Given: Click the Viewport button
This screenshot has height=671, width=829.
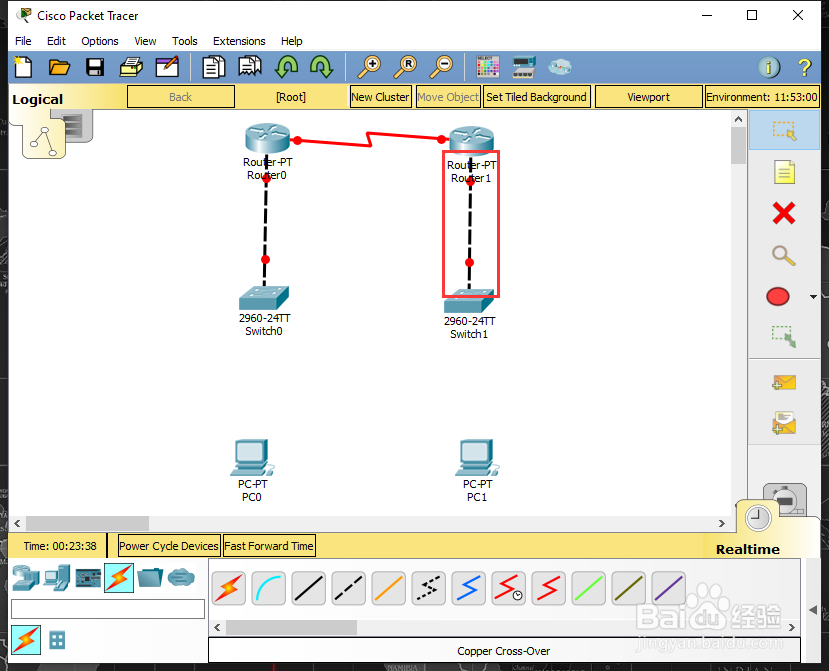Looking at the screenshot, I should coord(649,97).
